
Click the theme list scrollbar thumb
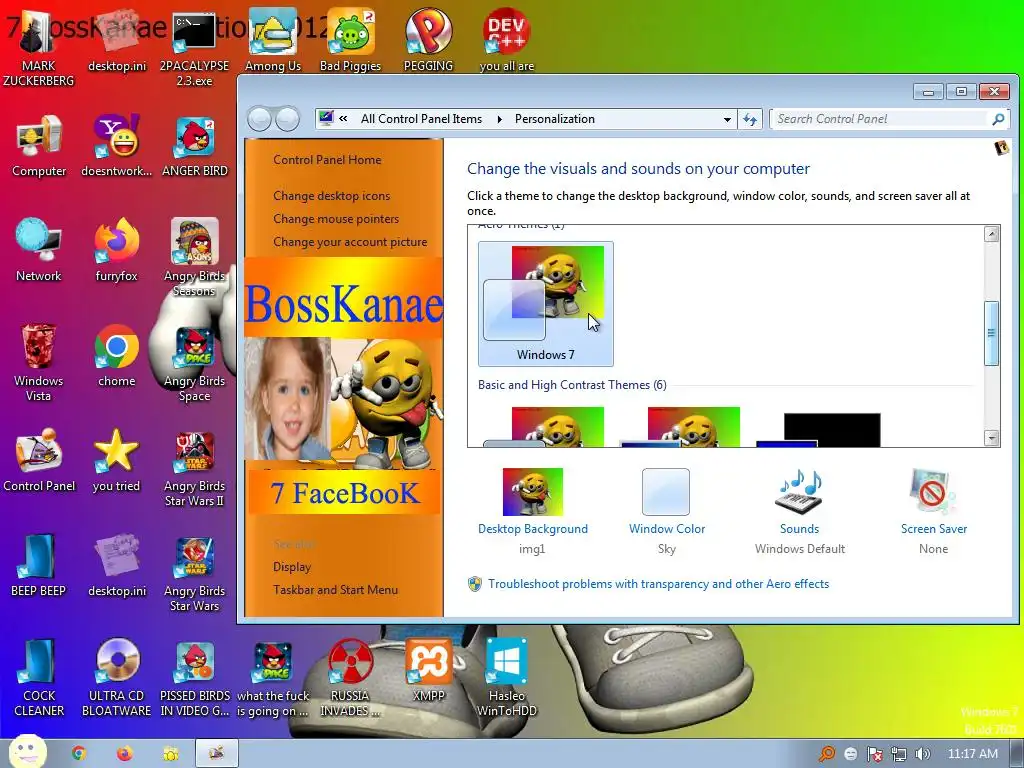click(991, 332)
